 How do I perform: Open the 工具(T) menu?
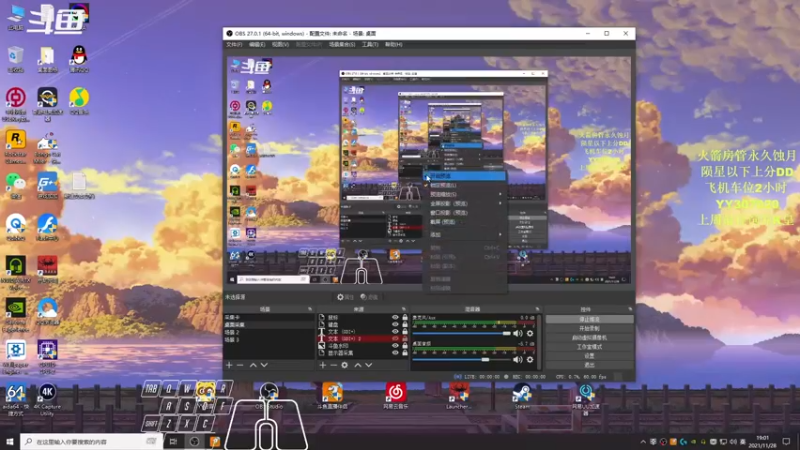click(x=370, y=45)
